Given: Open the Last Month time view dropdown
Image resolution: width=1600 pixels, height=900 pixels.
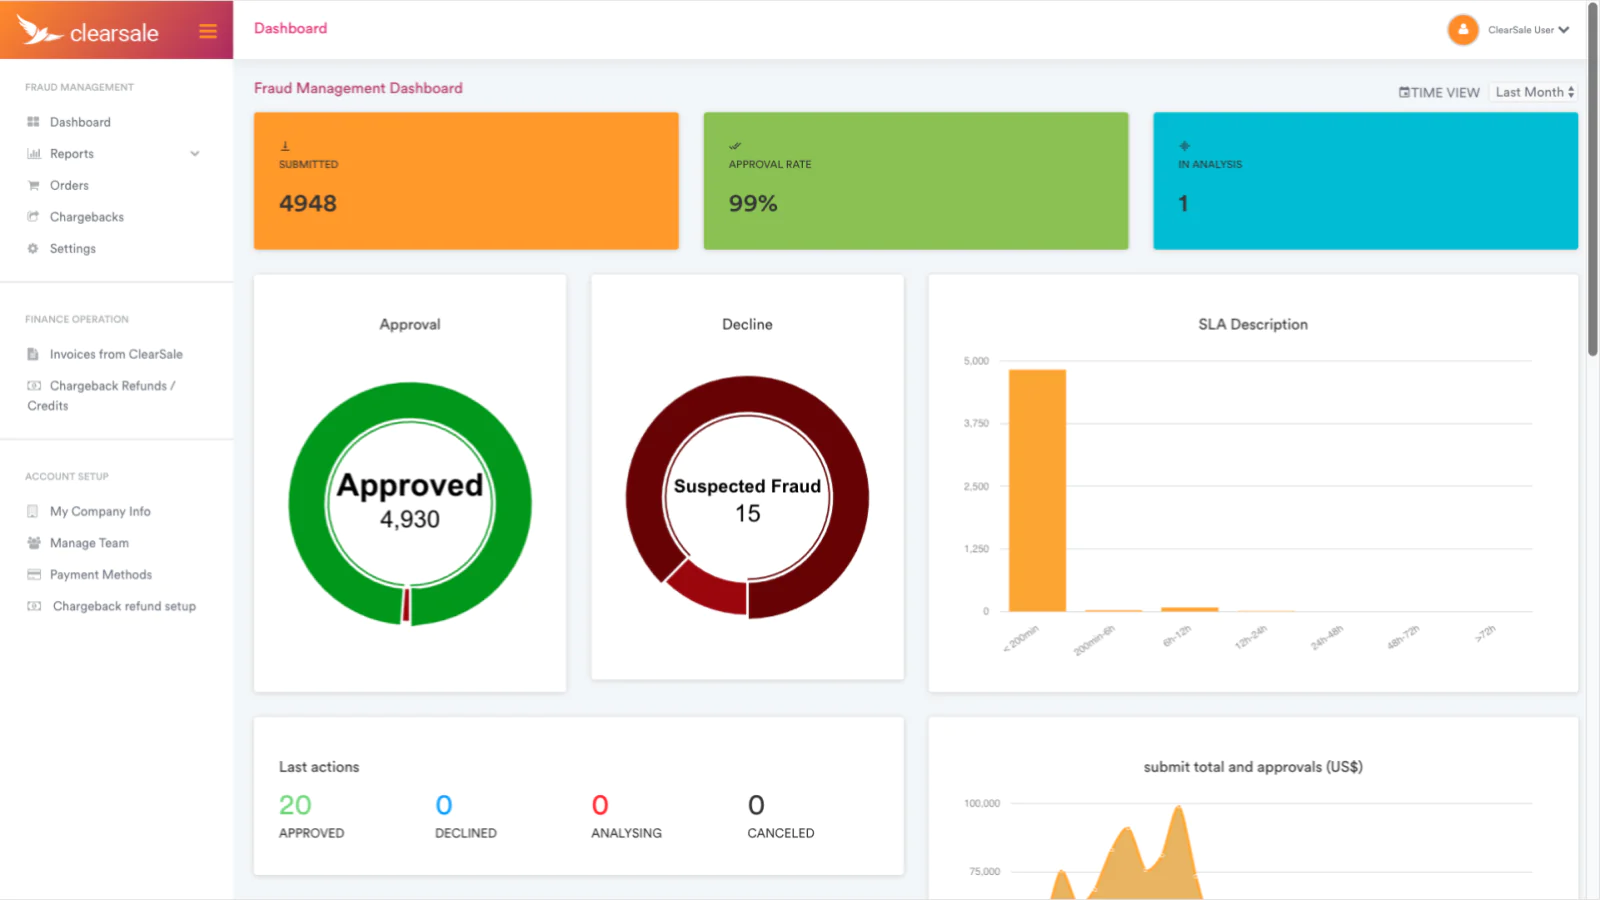Looking at the screenshot, I should click(x=1534, y=92).
